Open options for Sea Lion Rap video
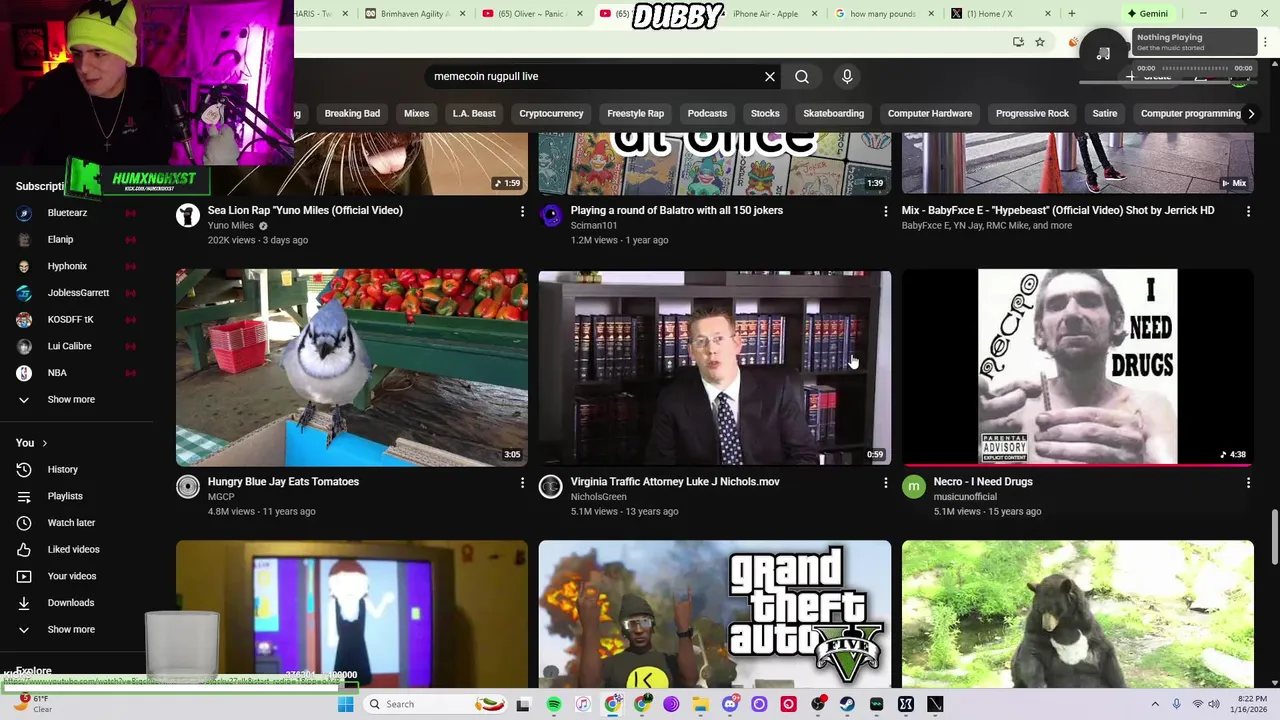 (522, 211)
